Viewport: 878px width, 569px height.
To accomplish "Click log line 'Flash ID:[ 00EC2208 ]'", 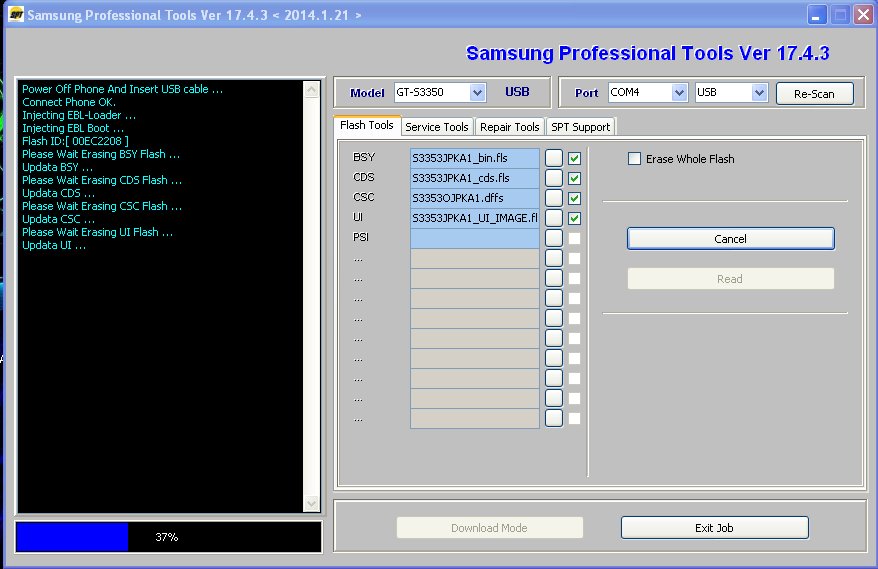I will pos(75,141).
